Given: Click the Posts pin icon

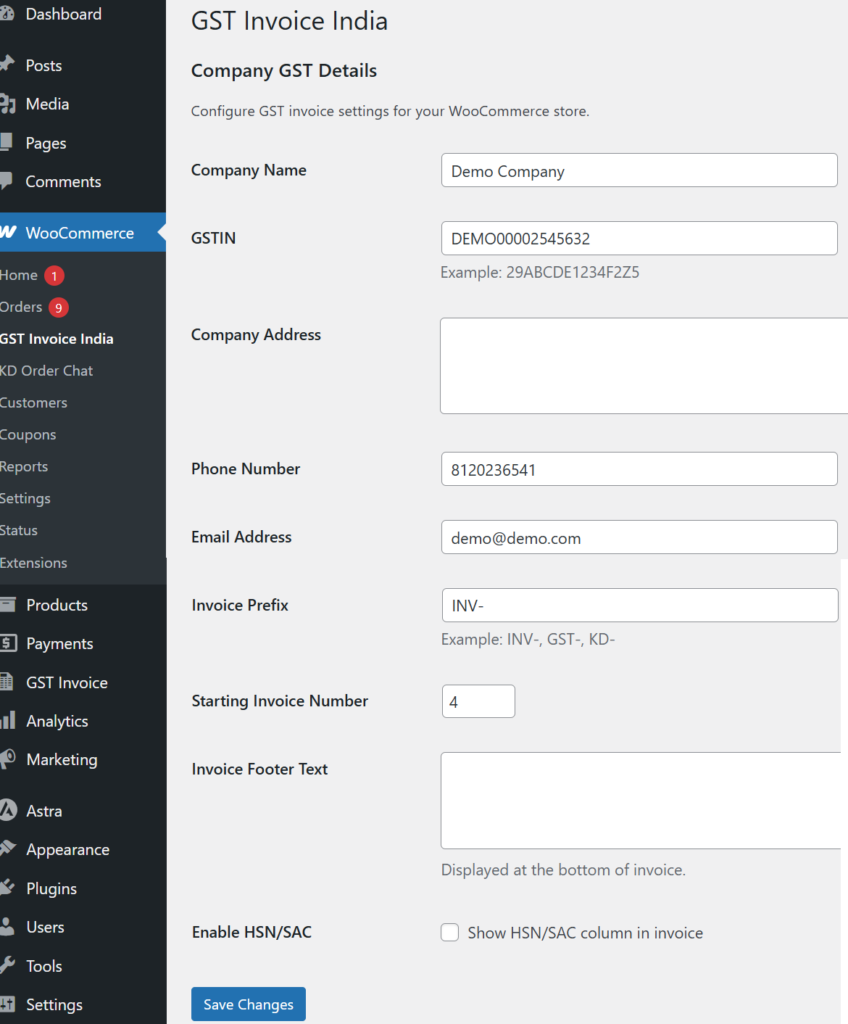Looking at the screenshot, I should (x=7, y=64).
